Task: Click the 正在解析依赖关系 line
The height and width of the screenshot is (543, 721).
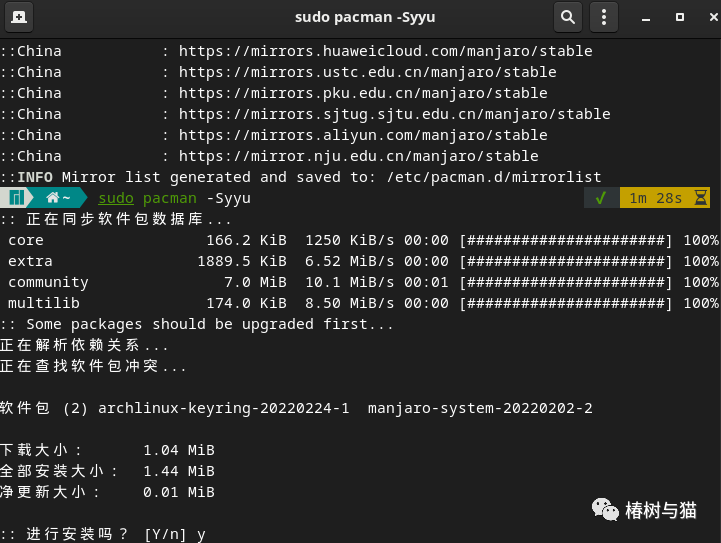Action: (x=84, y=345)
